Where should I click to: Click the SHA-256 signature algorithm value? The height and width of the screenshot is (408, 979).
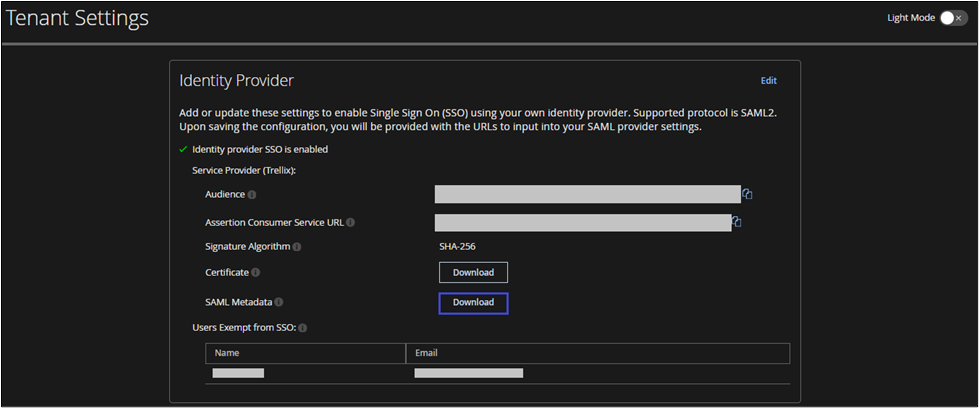[x=455, y=246]
